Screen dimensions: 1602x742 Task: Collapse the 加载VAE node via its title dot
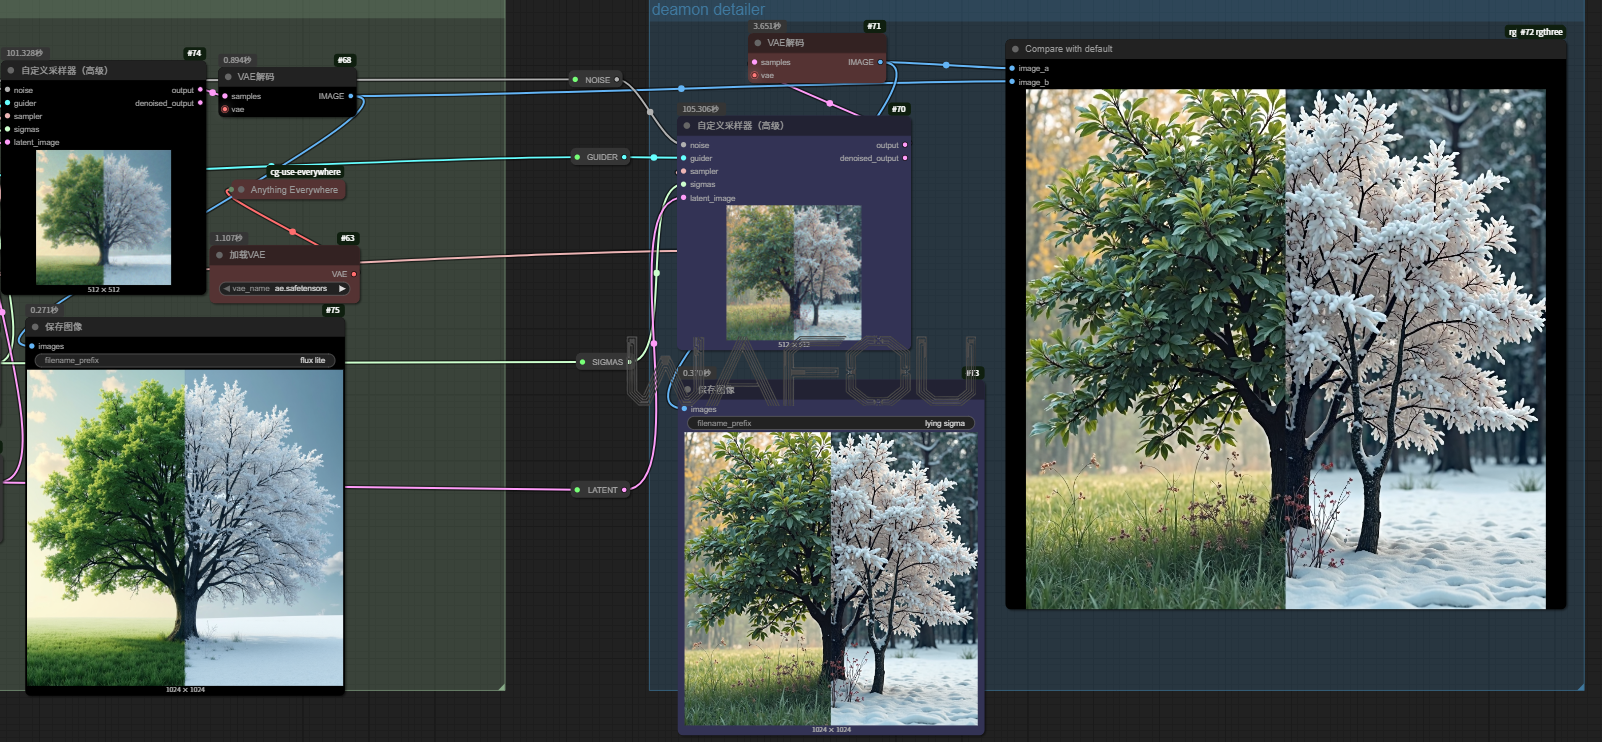219,255
